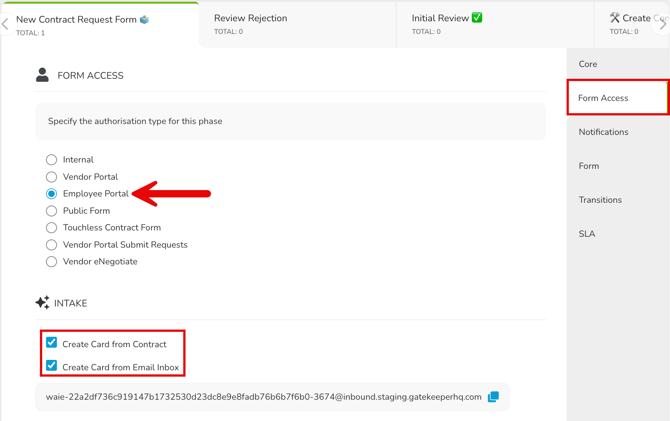670x421 pixels.
Task: Open the Transitions section
Action: point(618,200)
